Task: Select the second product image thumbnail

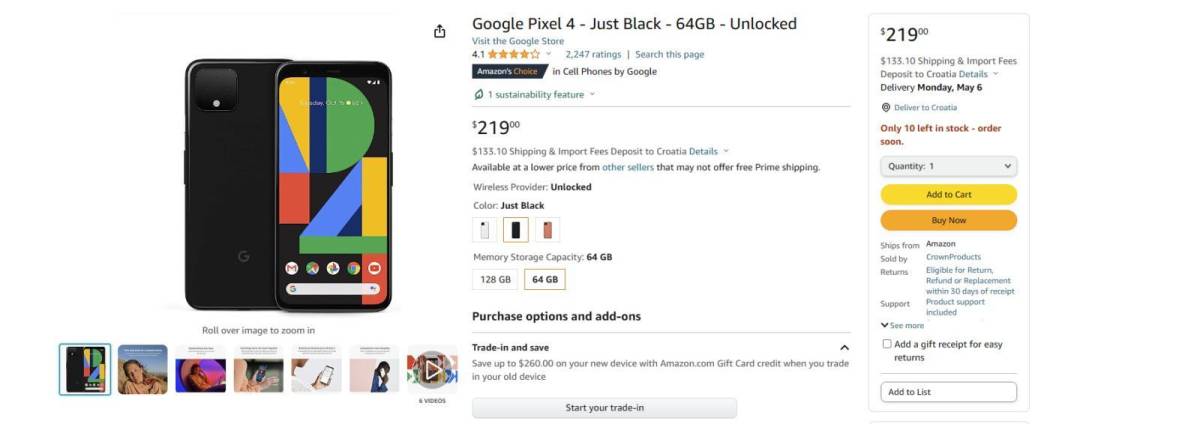Action: 143,370
